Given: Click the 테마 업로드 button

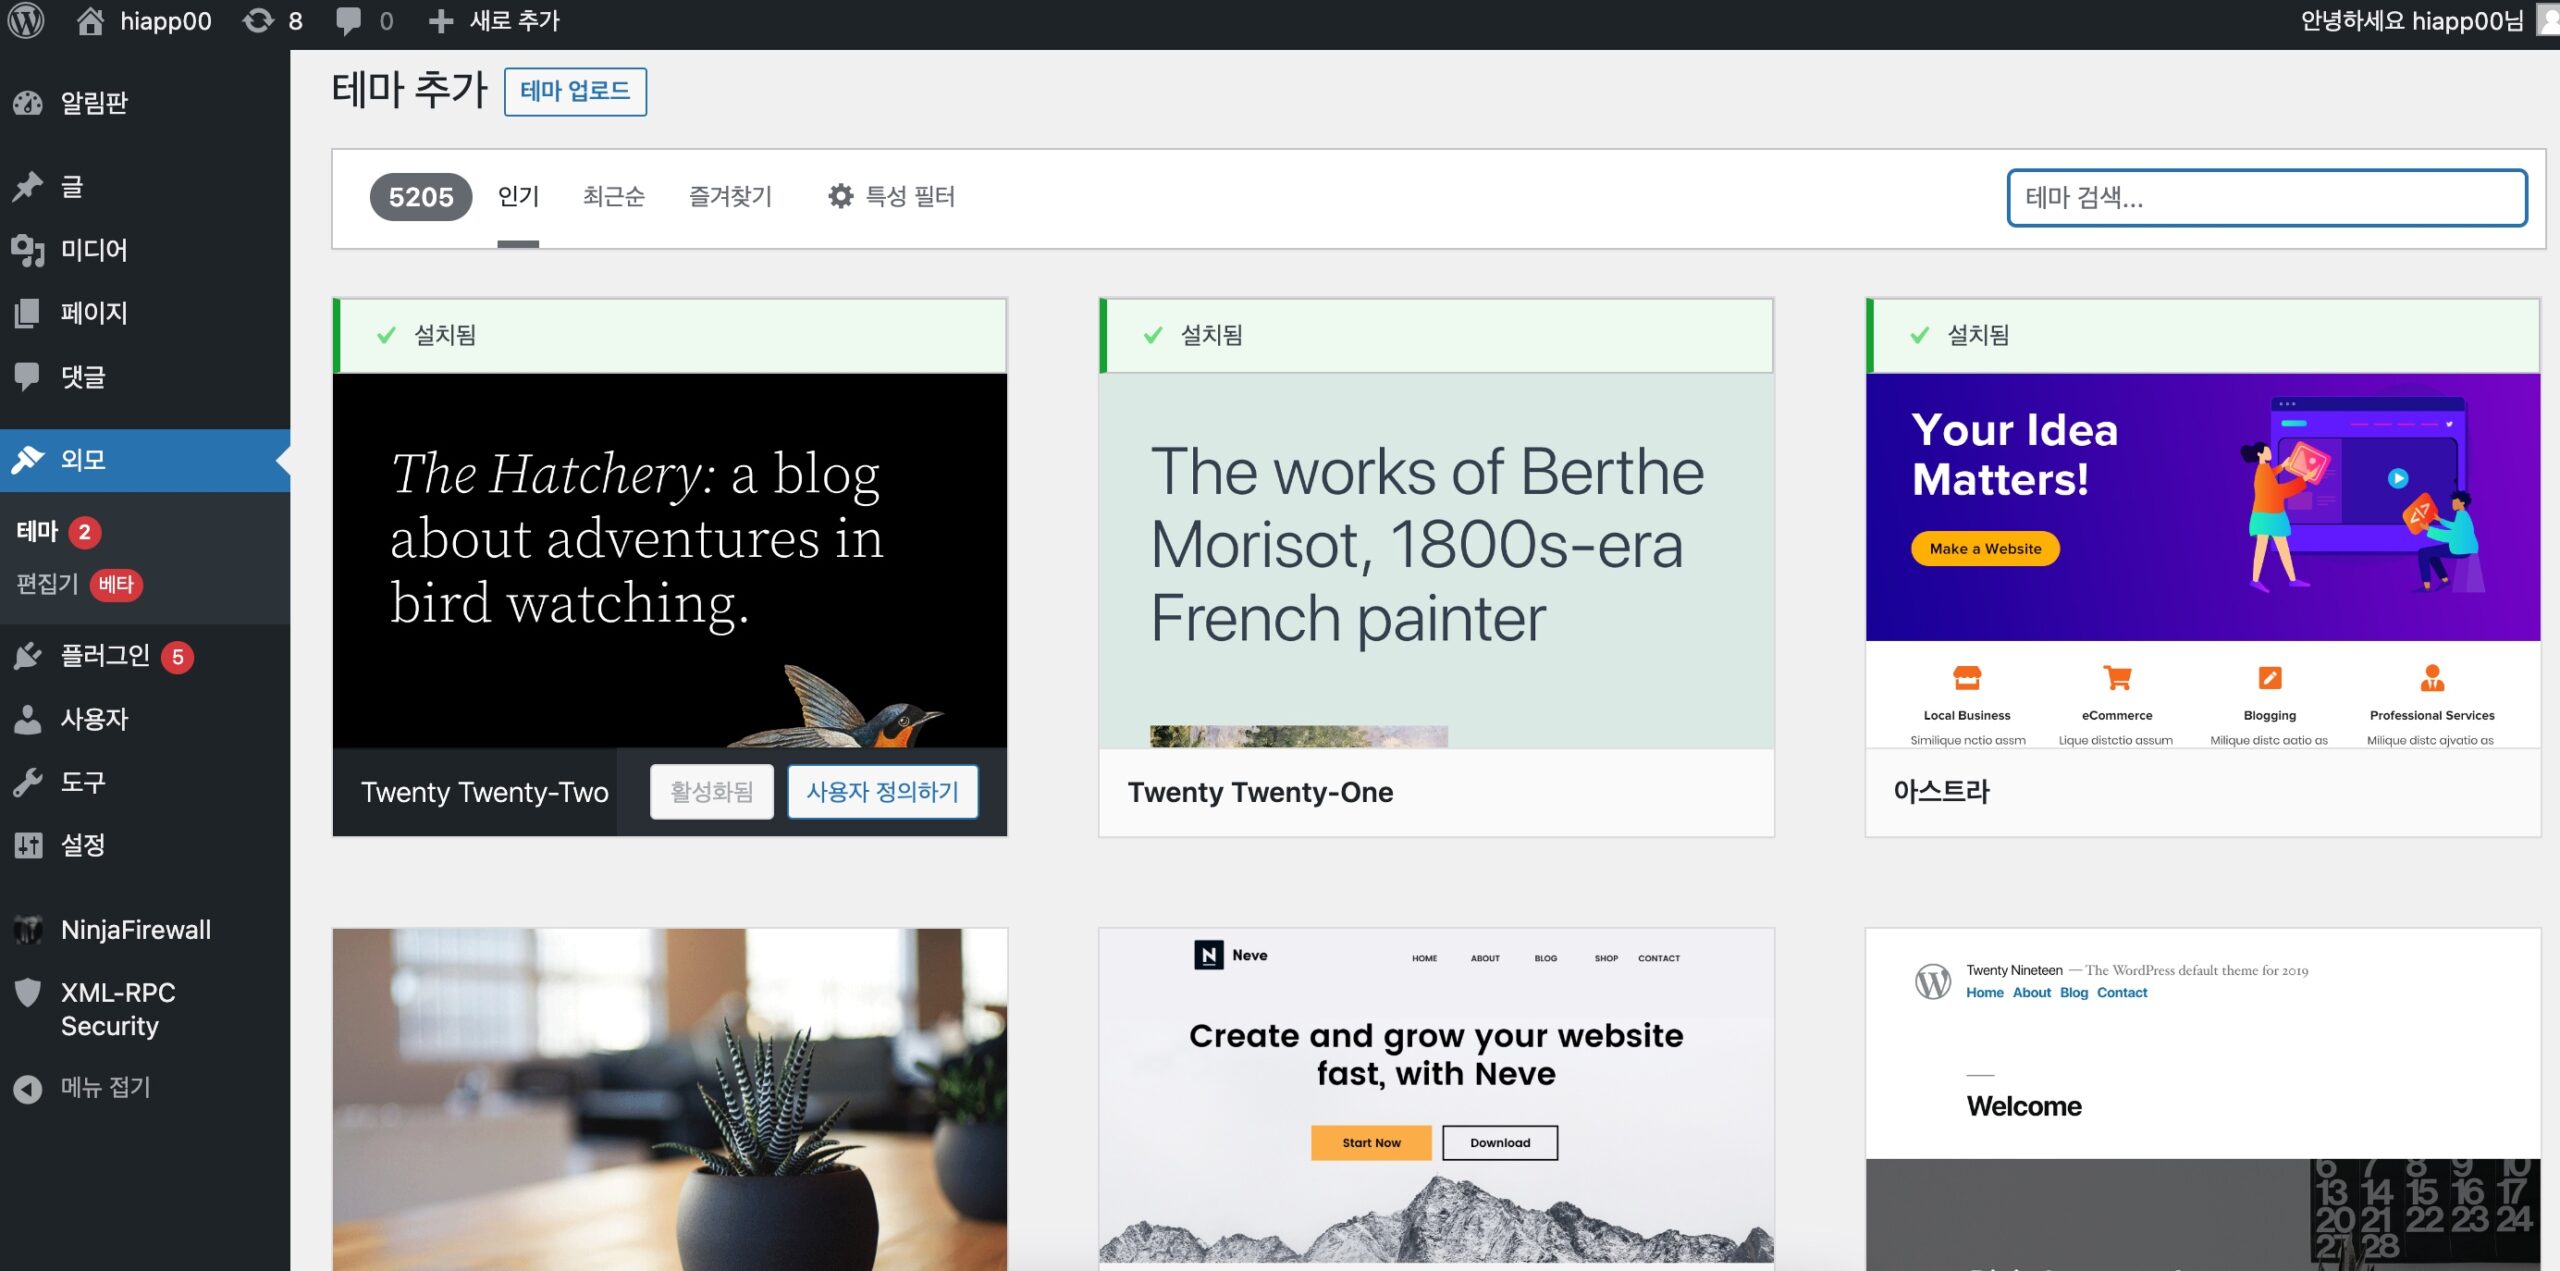Looking at the screenshot, I should (575, 91).
